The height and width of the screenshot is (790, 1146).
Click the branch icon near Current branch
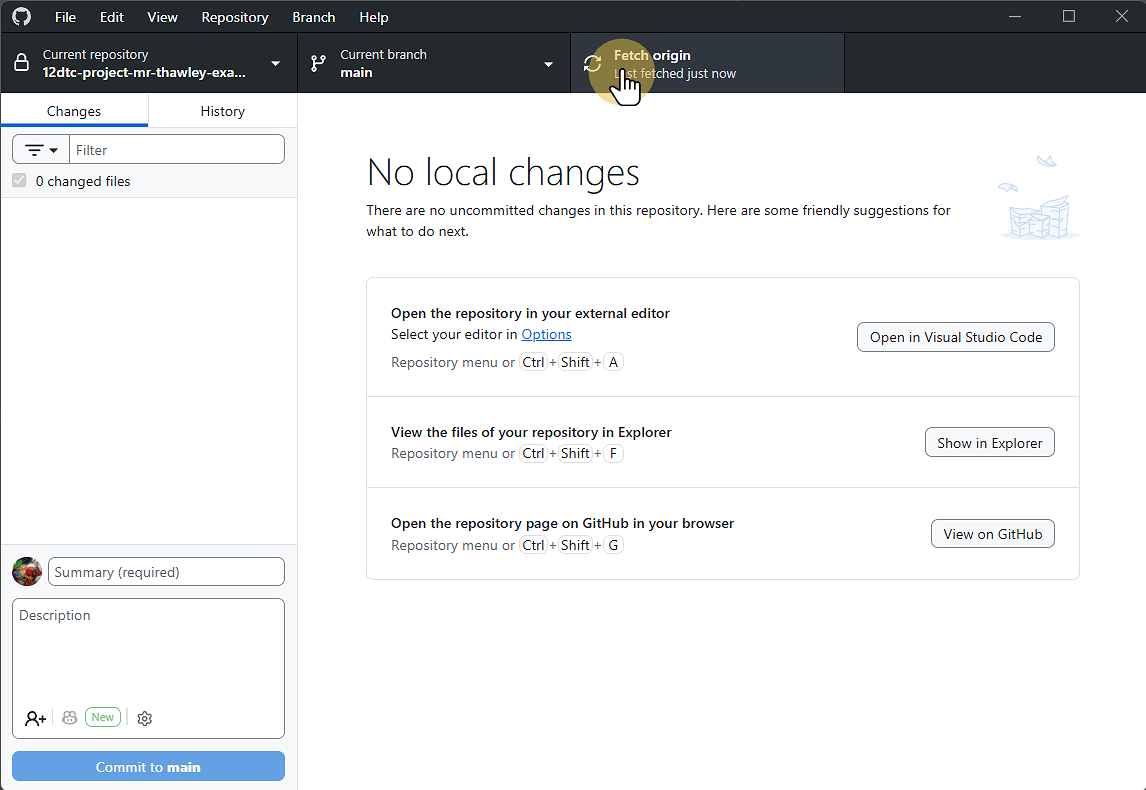[x=318, y=62]
